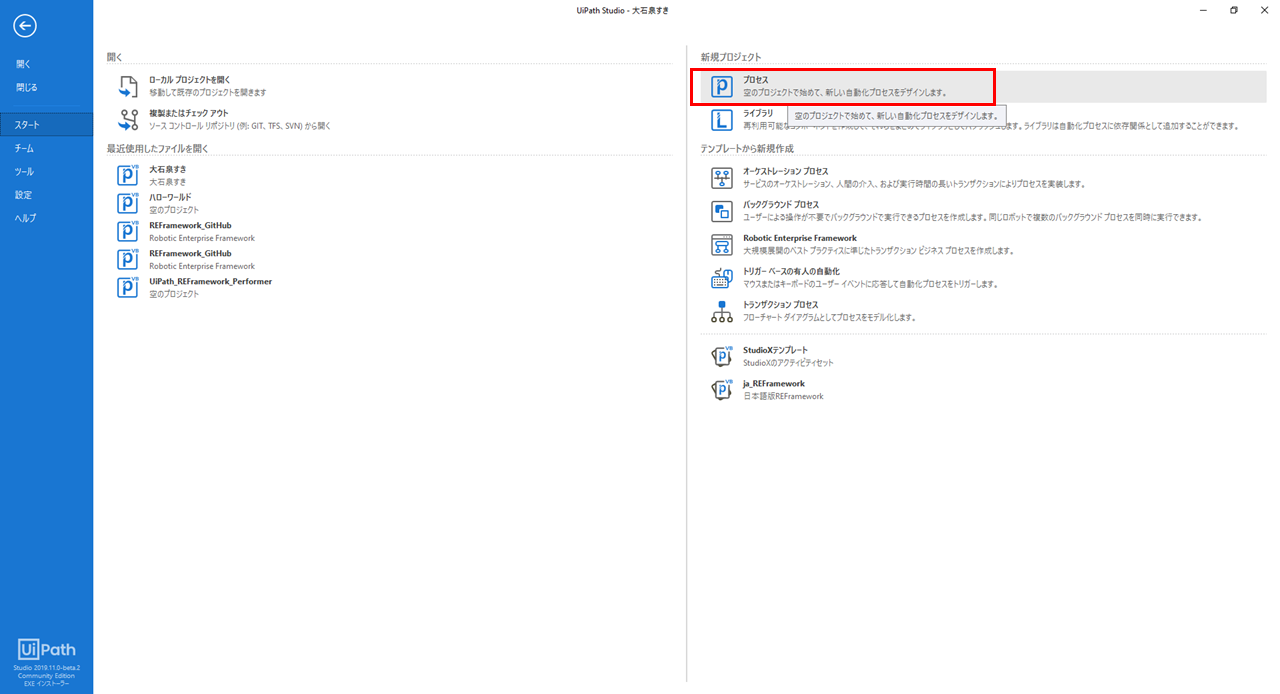Click the ja_REFramework template icon
This screenshot has width=1280, height=694.
722,390
